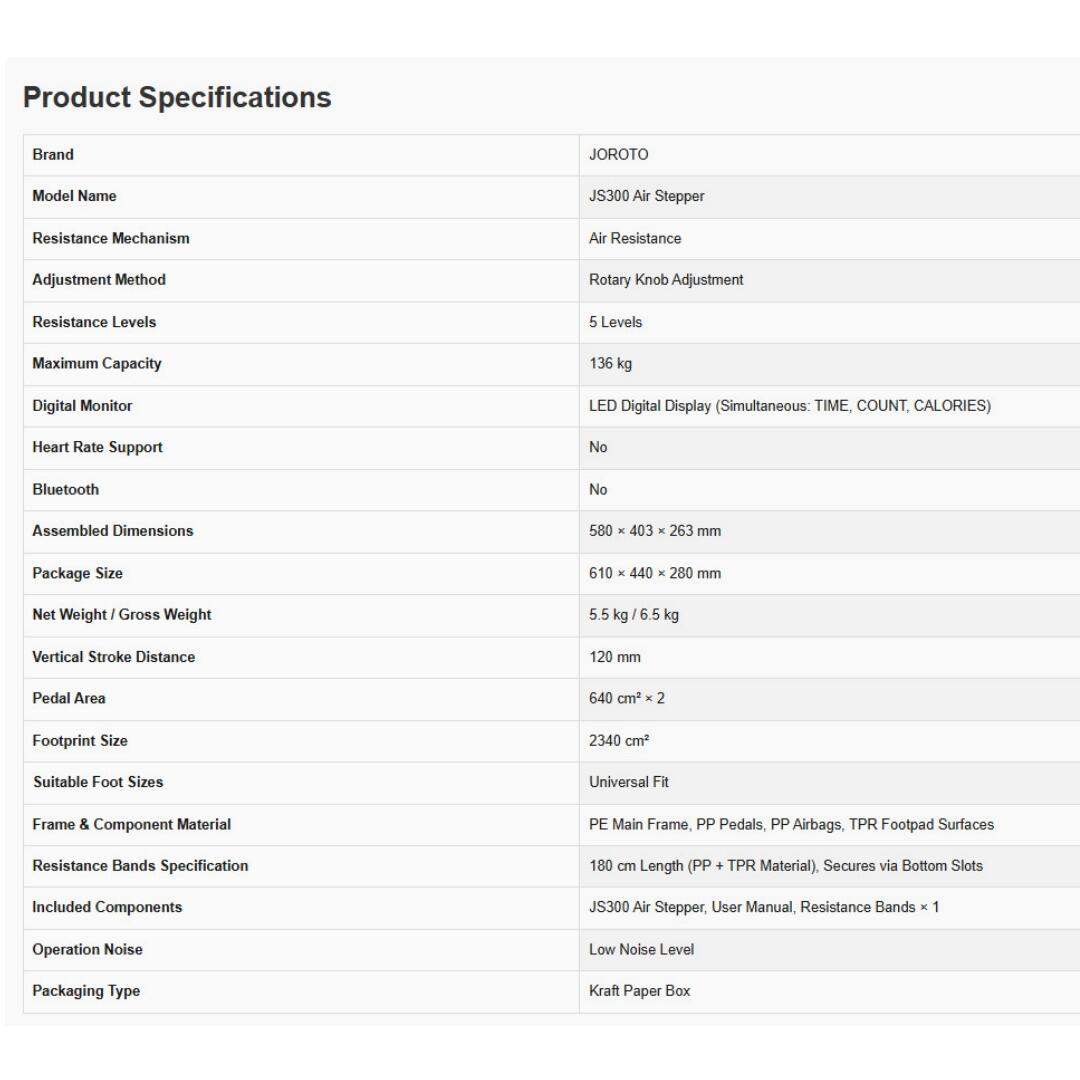Select the 136 kg maximum capacity value

point(610,364)
